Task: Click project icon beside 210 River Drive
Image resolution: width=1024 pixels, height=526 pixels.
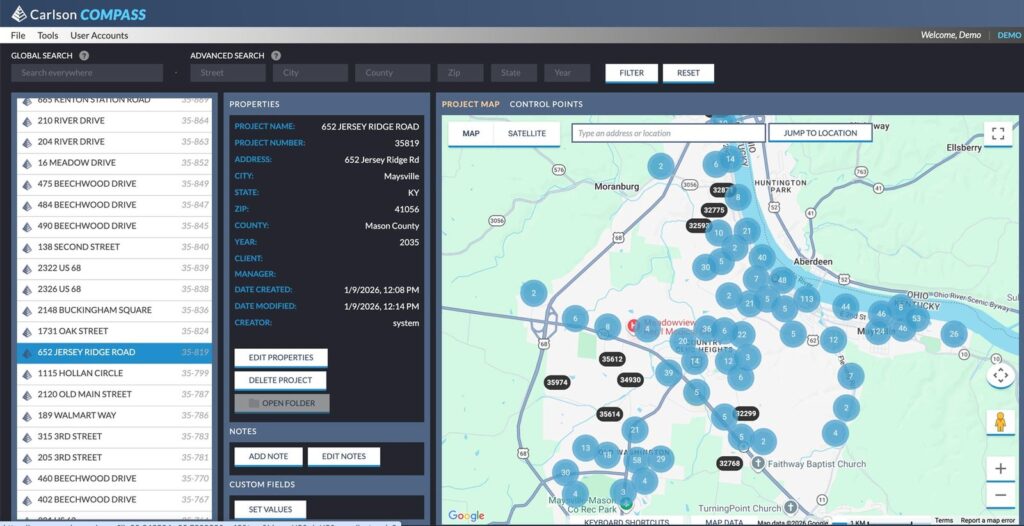Action: tap(27, 121)
